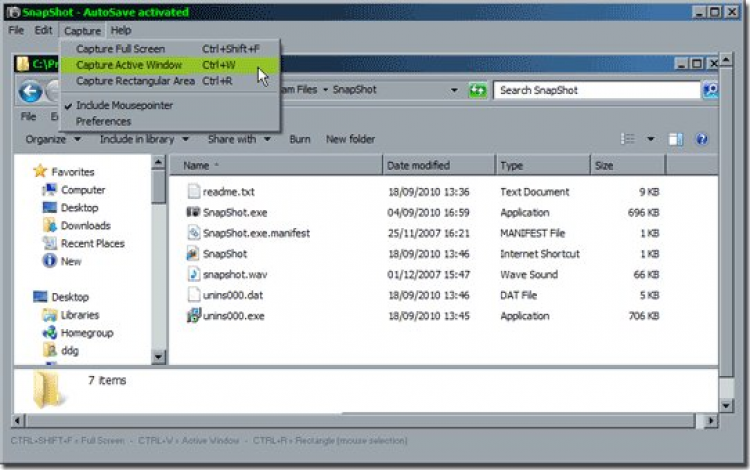This screenshot has height=470, width=750.
Task: Click the Homegroup icon in sidebar
Action: click(x=50, y=332)
